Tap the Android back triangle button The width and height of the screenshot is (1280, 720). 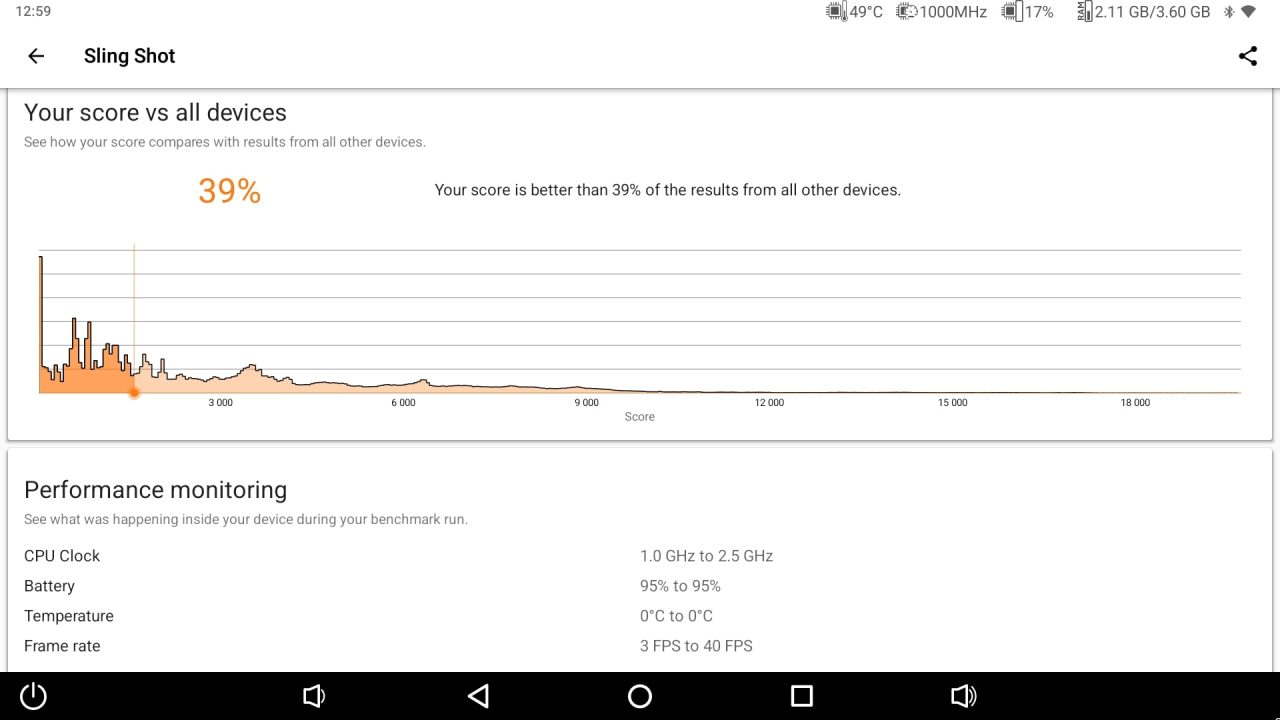click(478, 696)
